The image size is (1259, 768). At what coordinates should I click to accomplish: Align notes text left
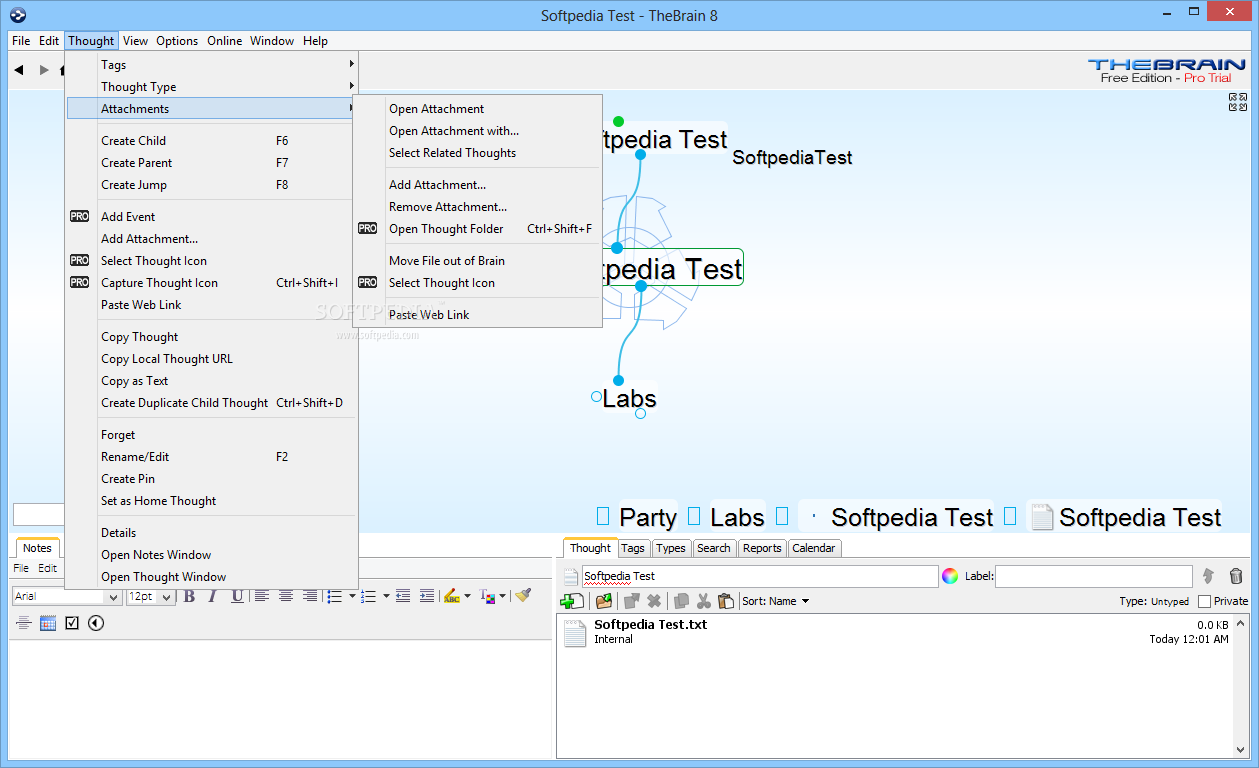pyautogui.click(x=262, y=596)
